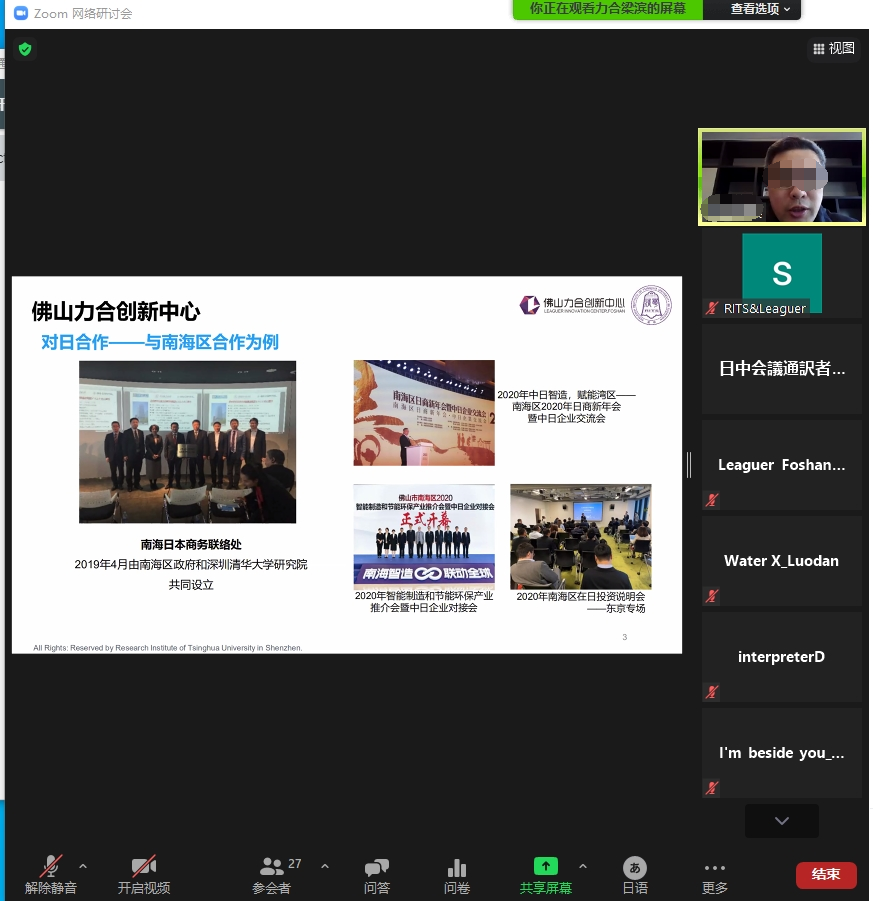Open the 更多 more options icon
The height and width of the screenshot is (901, 873).
714,866
